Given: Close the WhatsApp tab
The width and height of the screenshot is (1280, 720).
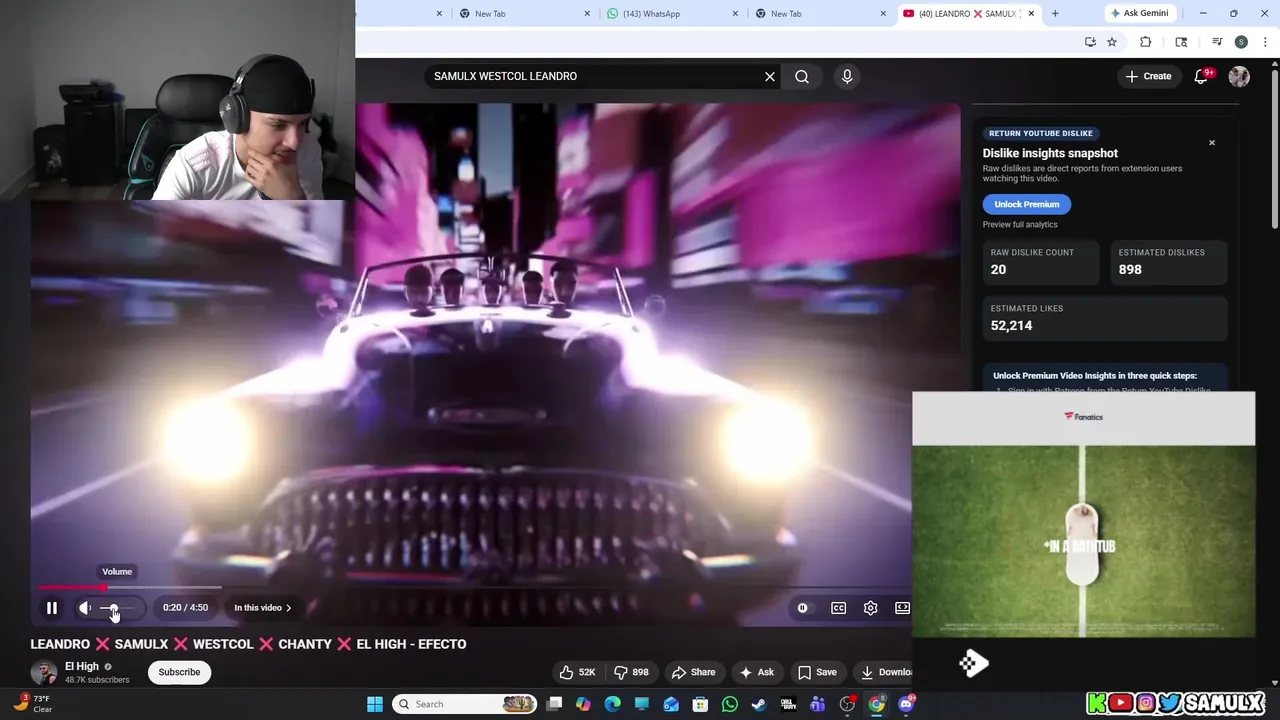Looking at the screenshot, I should pos(736,13).
